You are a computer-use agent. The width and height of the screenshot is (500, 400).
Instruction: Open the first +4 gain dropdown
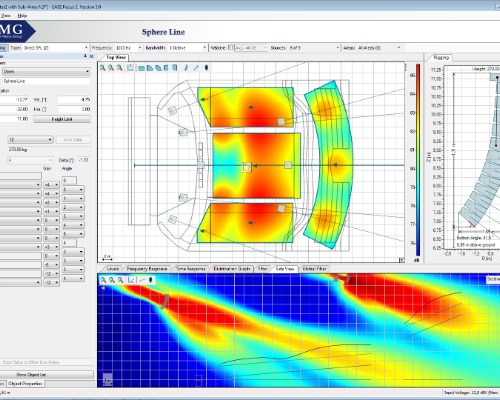(x=51, y=185)
